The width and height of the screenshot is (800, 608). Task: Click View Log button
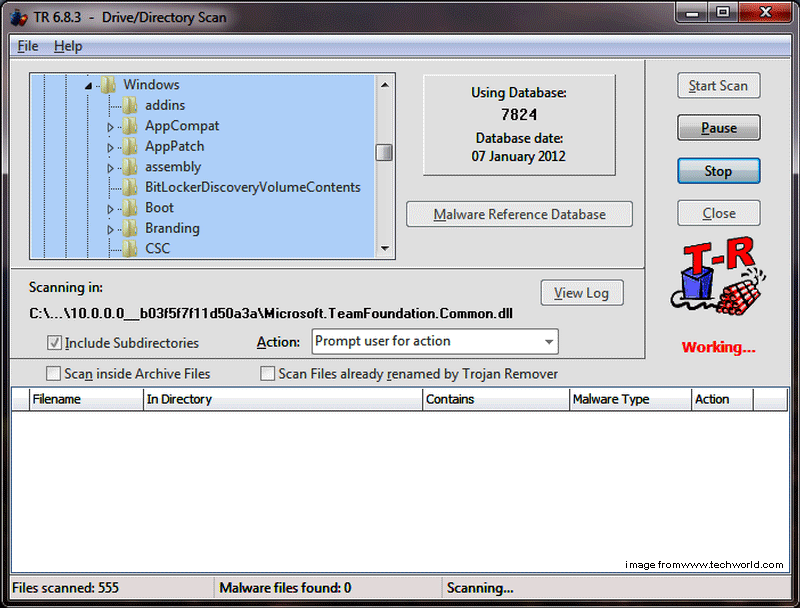[x=582, y=293]
